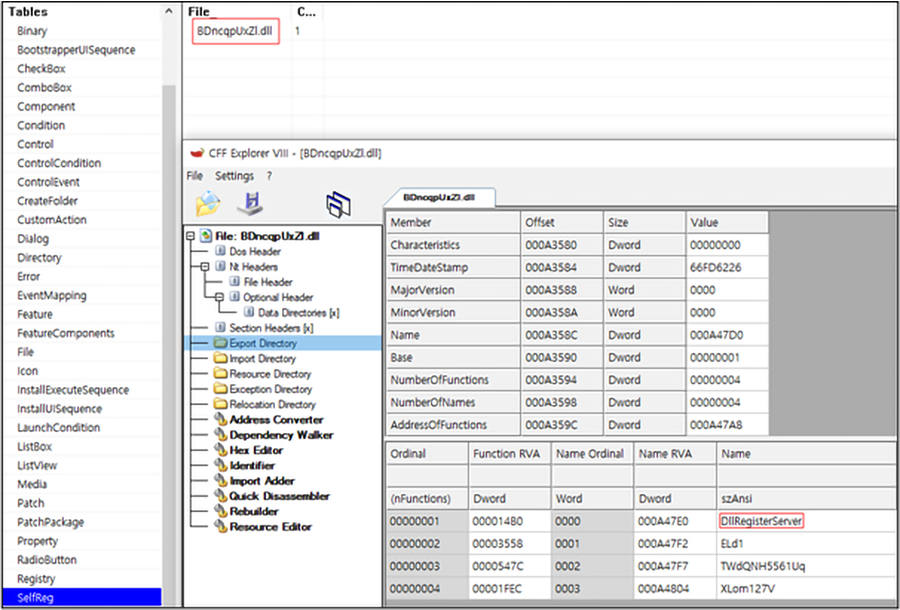900x610 pixels.
Task: Click the Member column header
Action: 453,222
